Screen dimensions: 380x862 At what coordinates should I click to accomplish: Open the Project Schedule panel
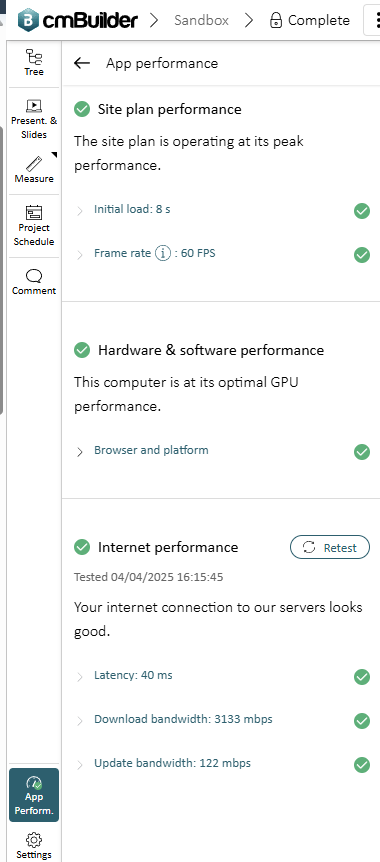click(34, 226)
